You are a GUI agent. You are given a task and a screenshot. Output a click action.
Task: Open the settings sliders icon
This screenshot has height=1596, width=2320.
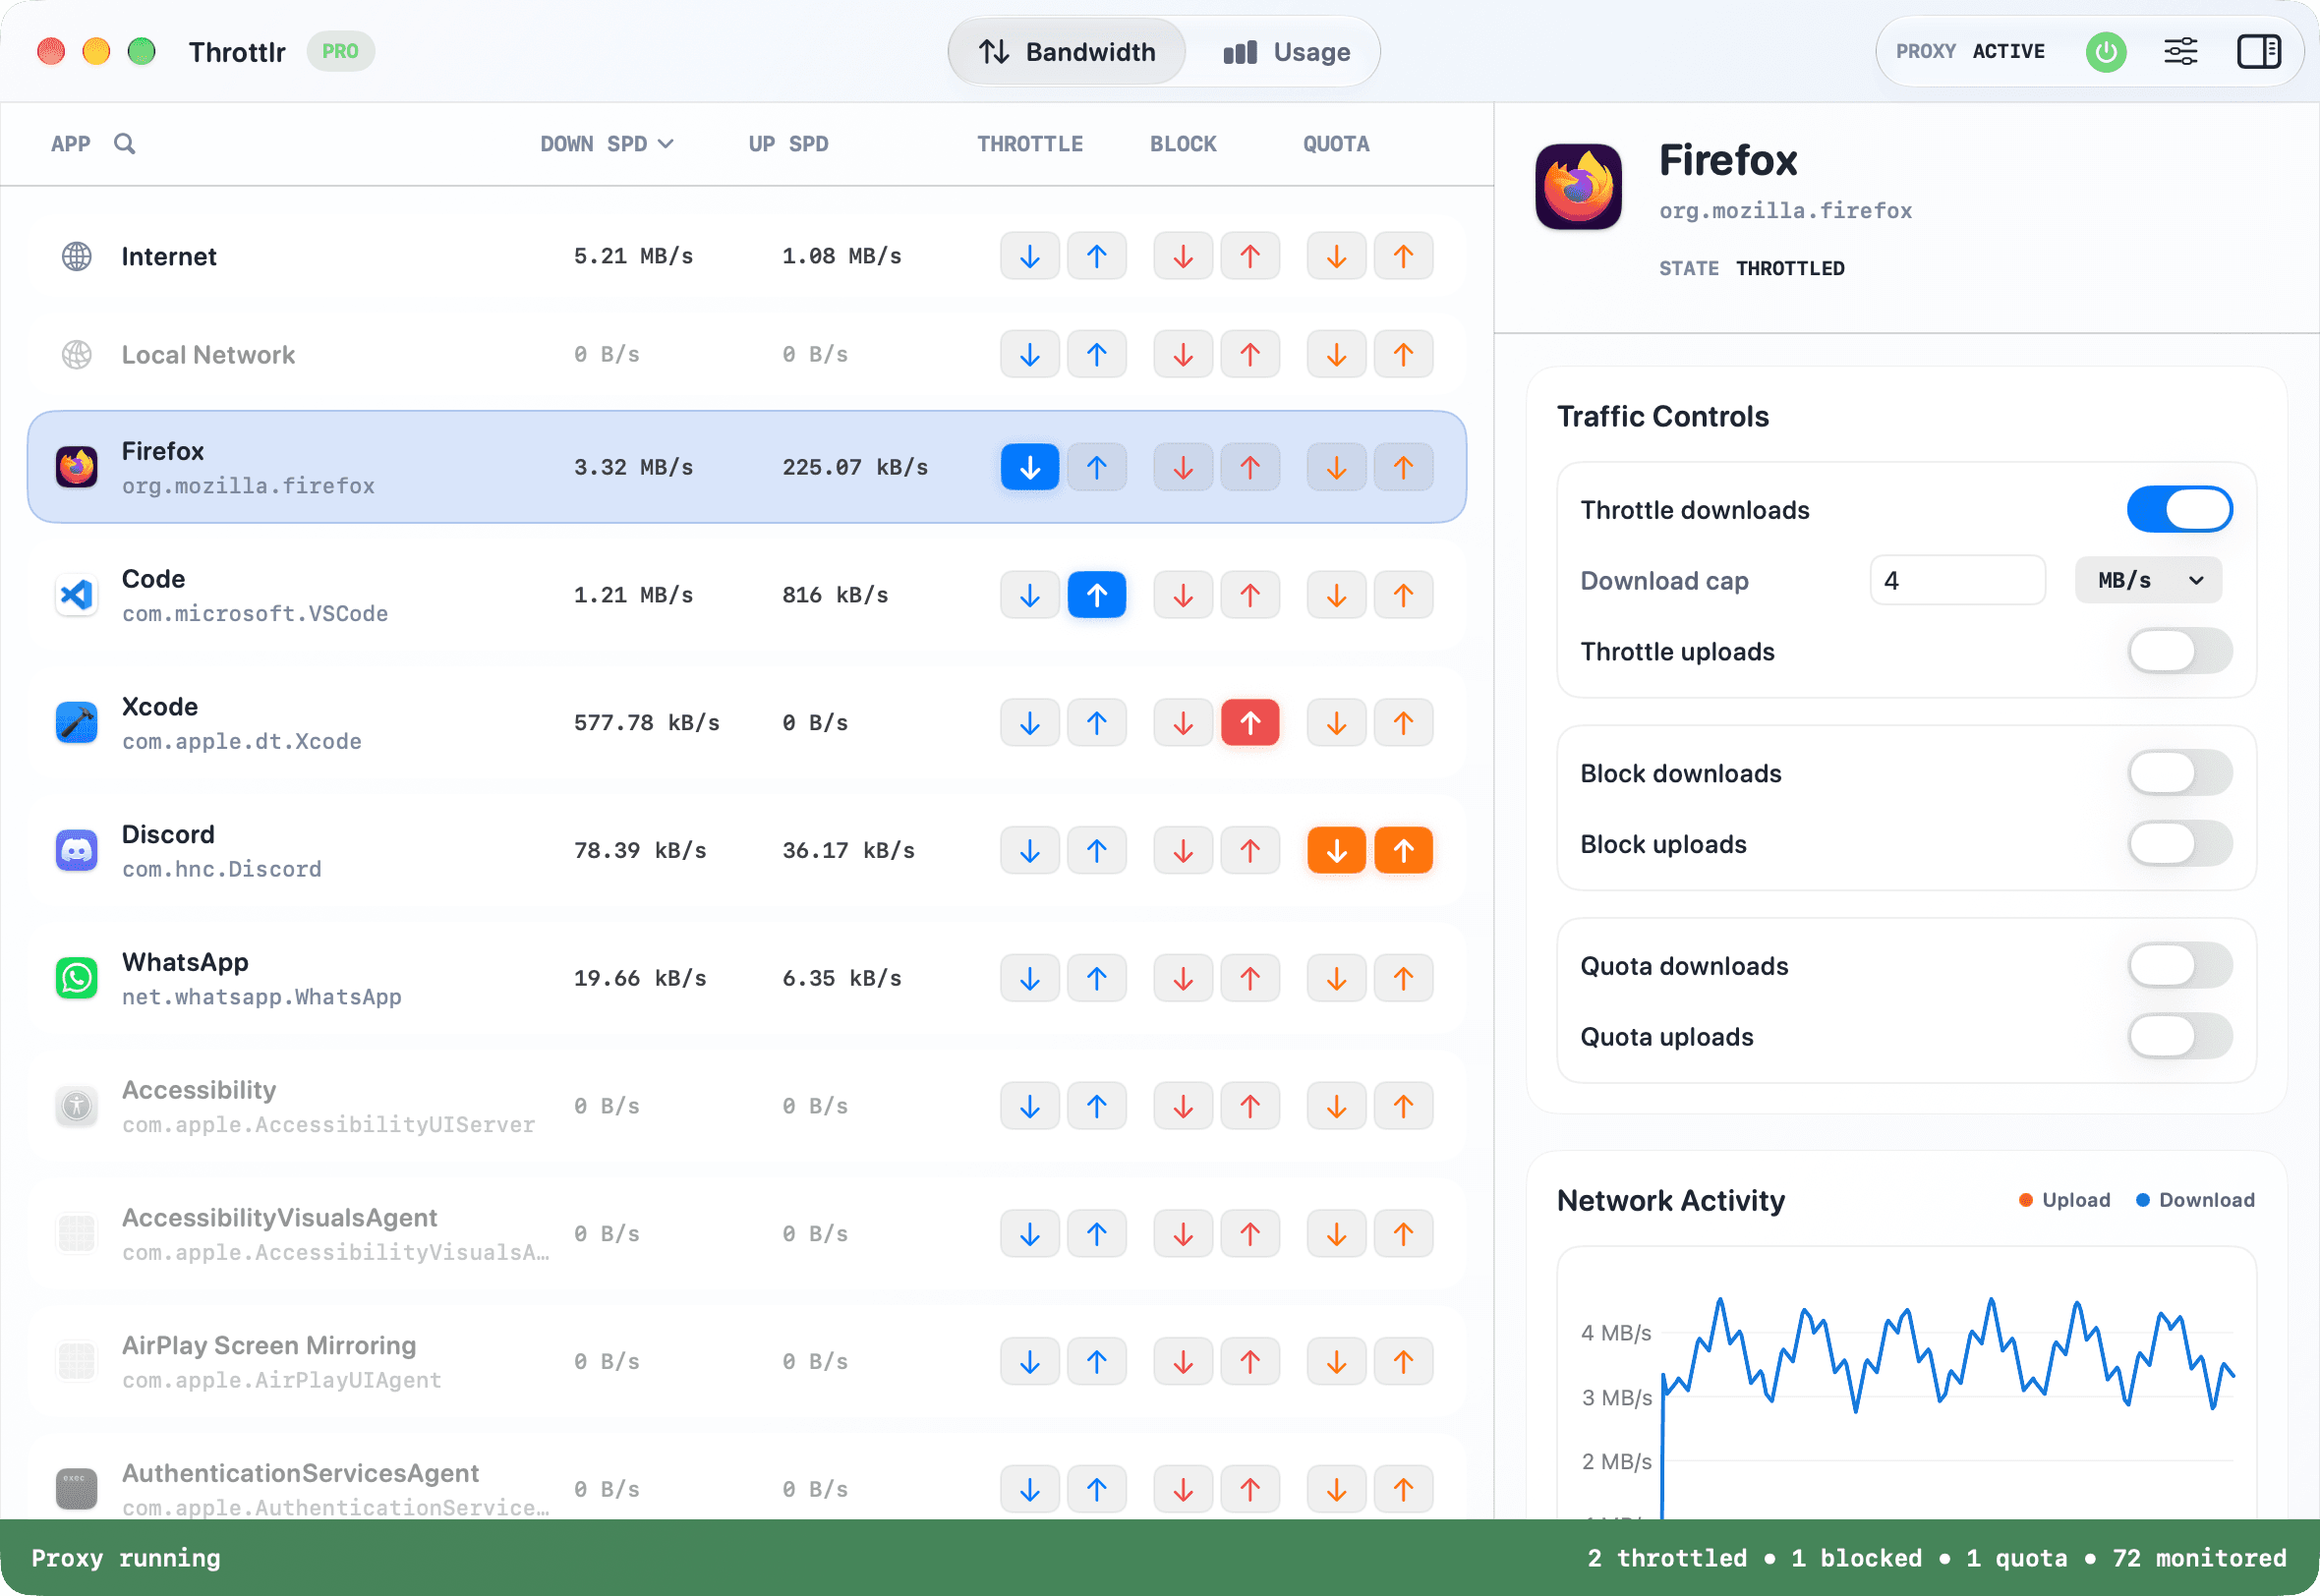coord(2180,52)
